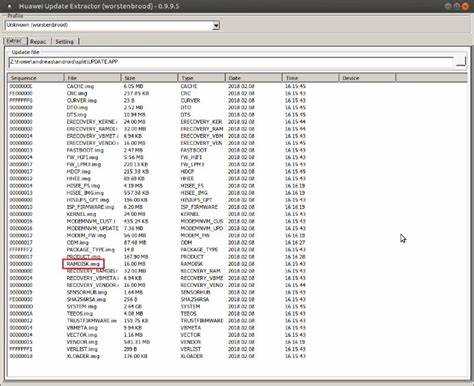474x386 pixels.
Task: Click the browse button beside the Update file path
Action: click(460, 61)
